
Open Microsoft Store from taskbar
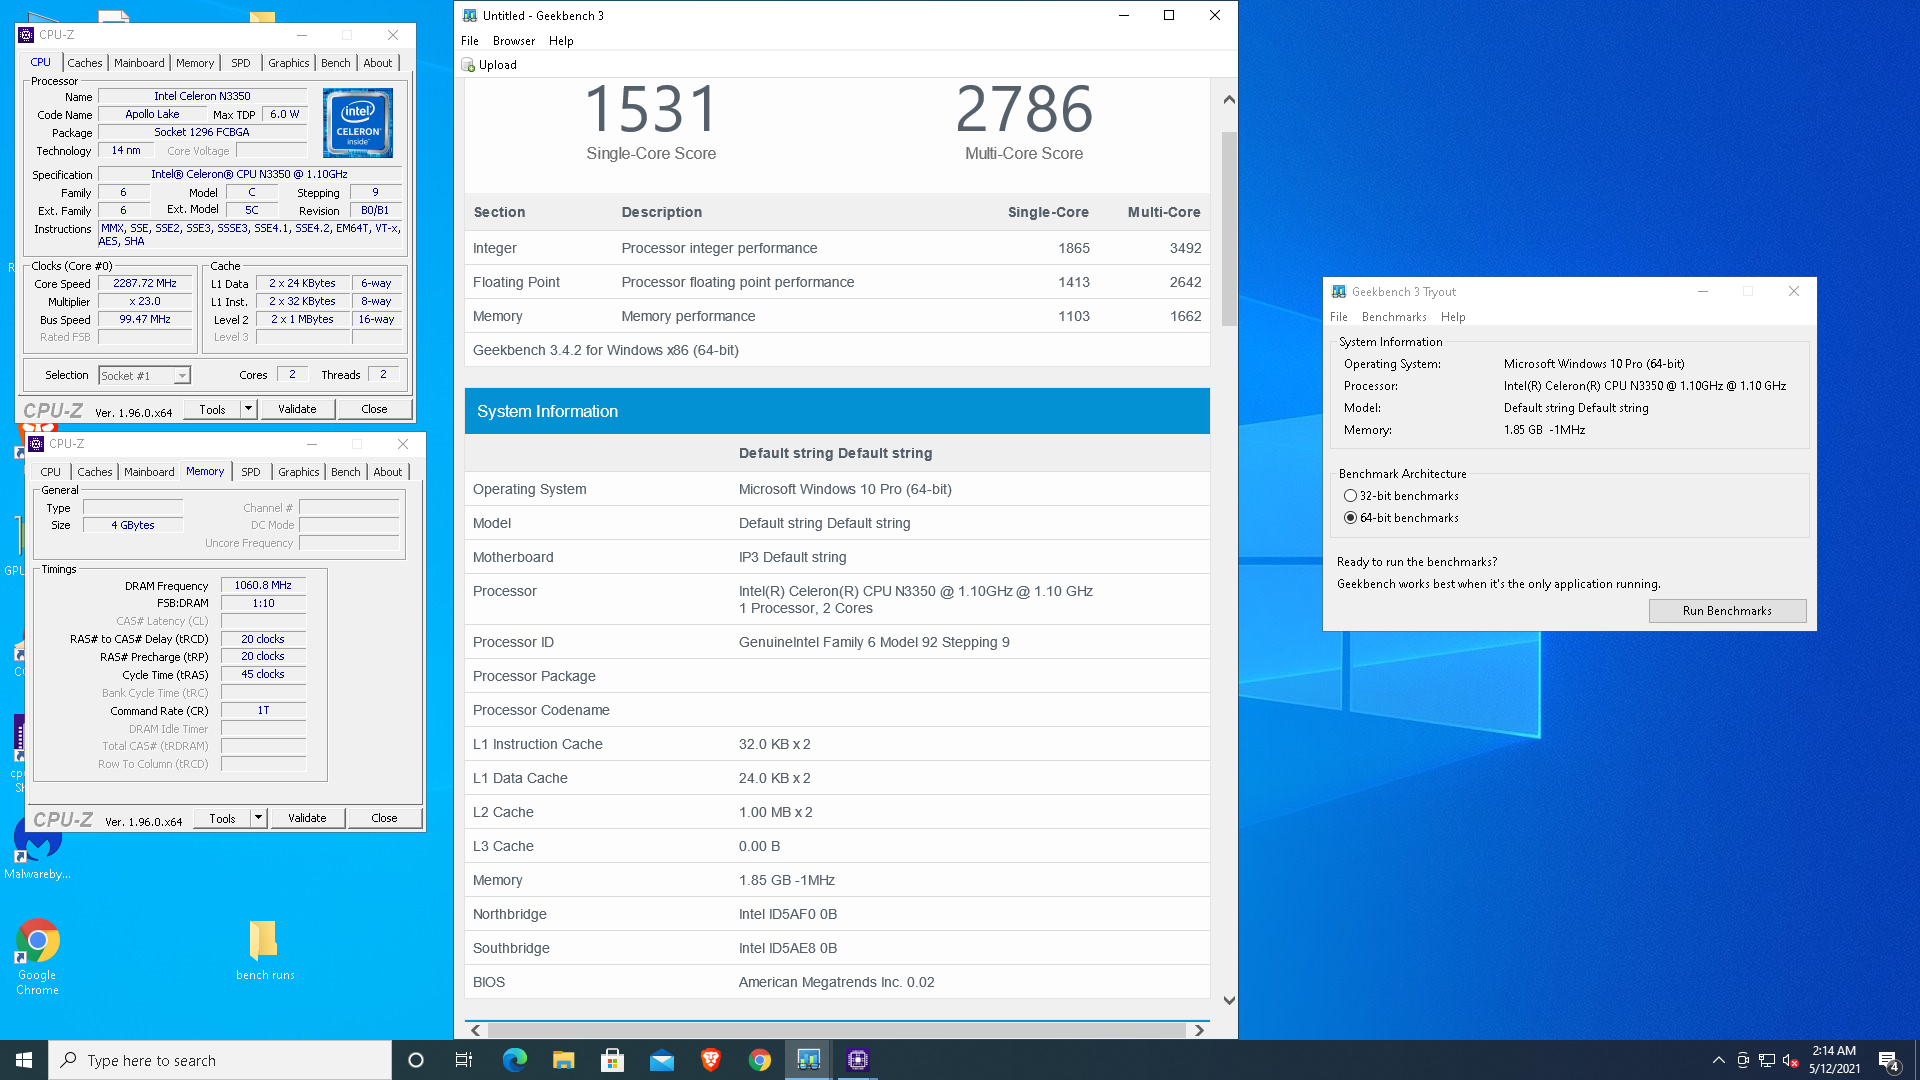612,1060
